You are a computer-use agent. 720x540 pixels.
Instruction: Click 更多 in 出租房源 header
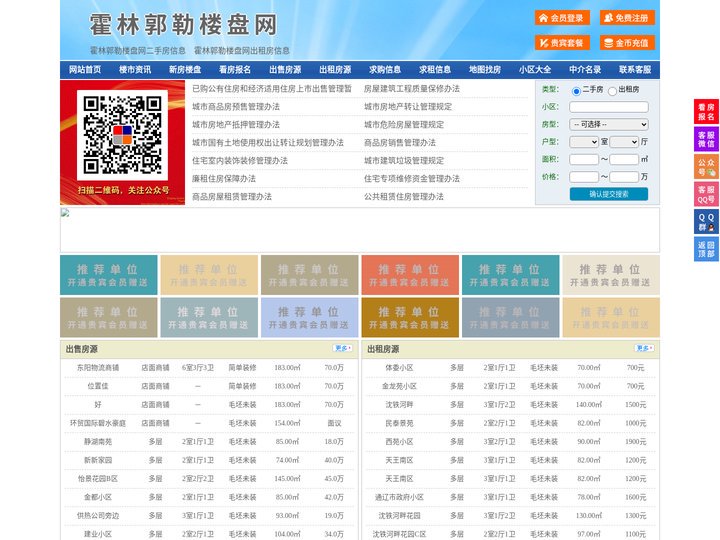coord(644,349)
